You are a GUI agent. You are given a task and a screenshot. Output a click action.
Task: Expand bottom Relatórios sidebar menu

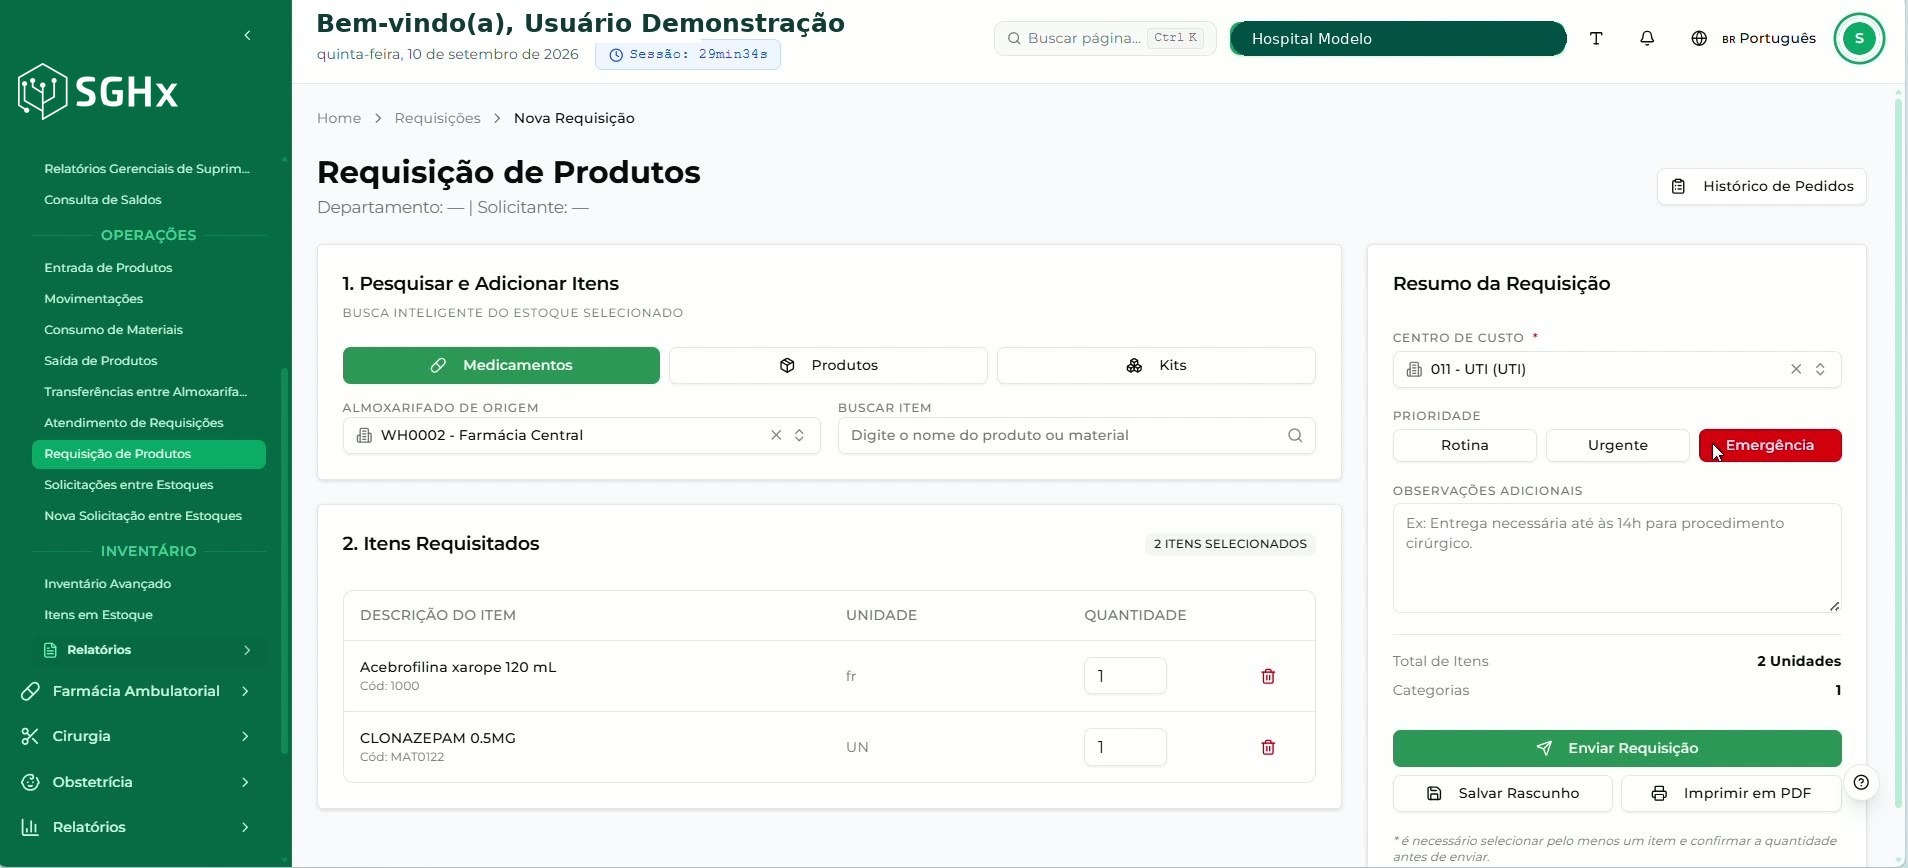pos(245,828)
